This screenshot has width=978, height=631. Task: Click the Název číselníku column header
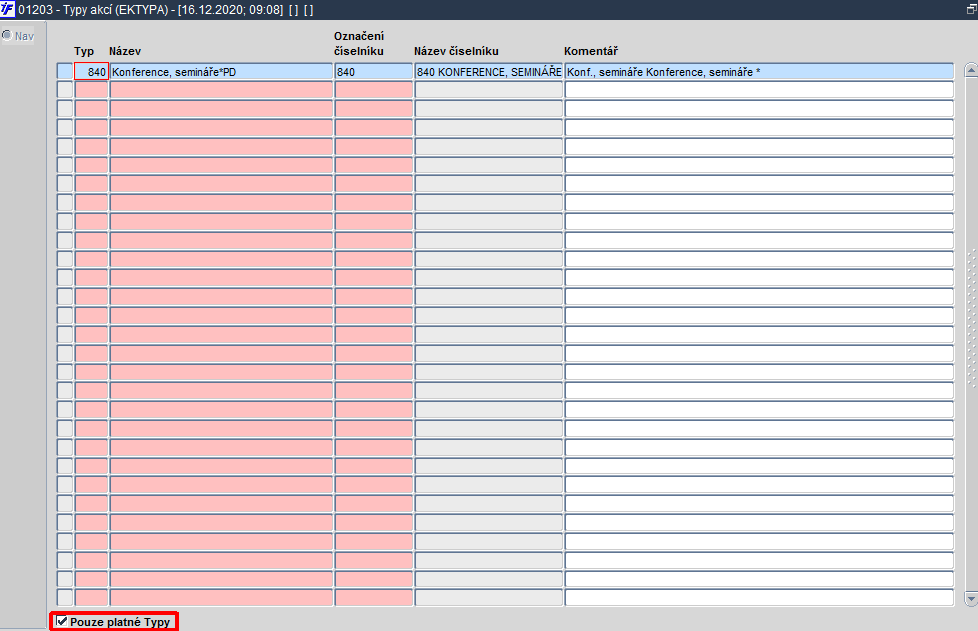456,51
